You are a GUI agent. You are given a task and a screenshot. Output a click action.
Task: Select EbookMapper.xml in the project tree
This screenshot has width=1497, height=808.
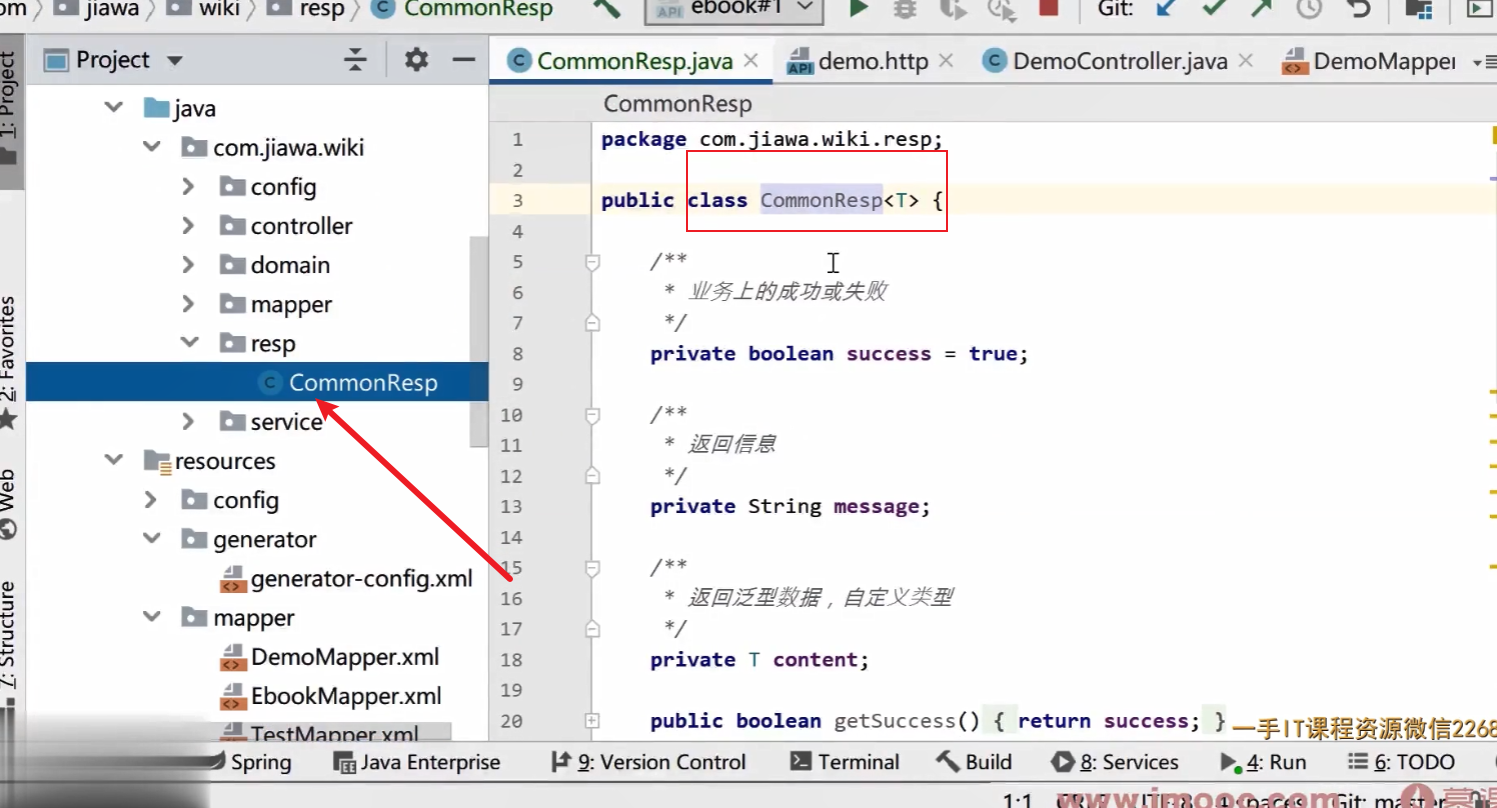pos(346,696)
